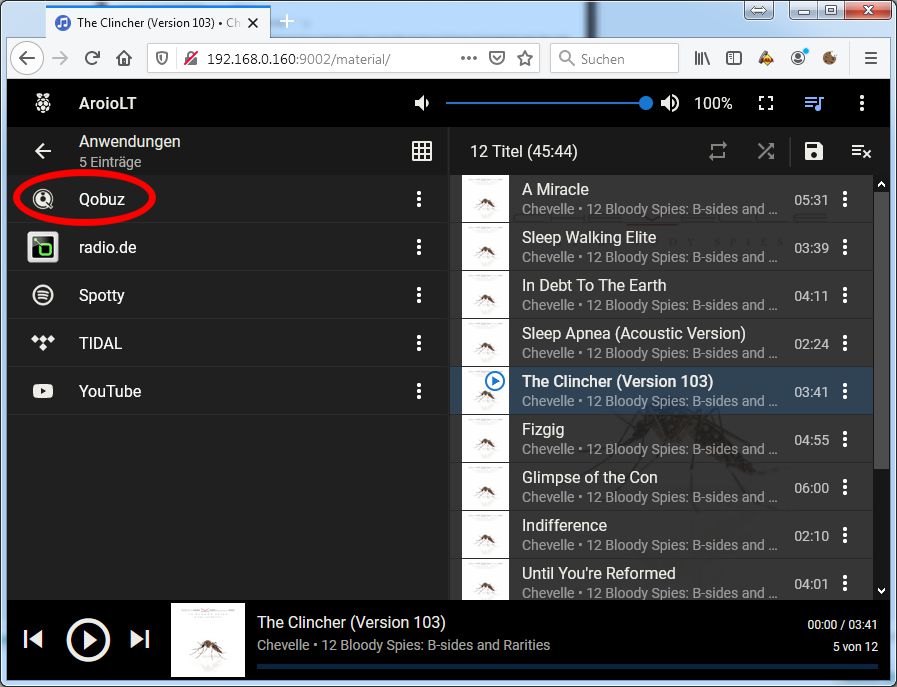Open the three-dot menu for Spotty
The image size is (897, 687).
pyautogui.click(x=419, y=295)
